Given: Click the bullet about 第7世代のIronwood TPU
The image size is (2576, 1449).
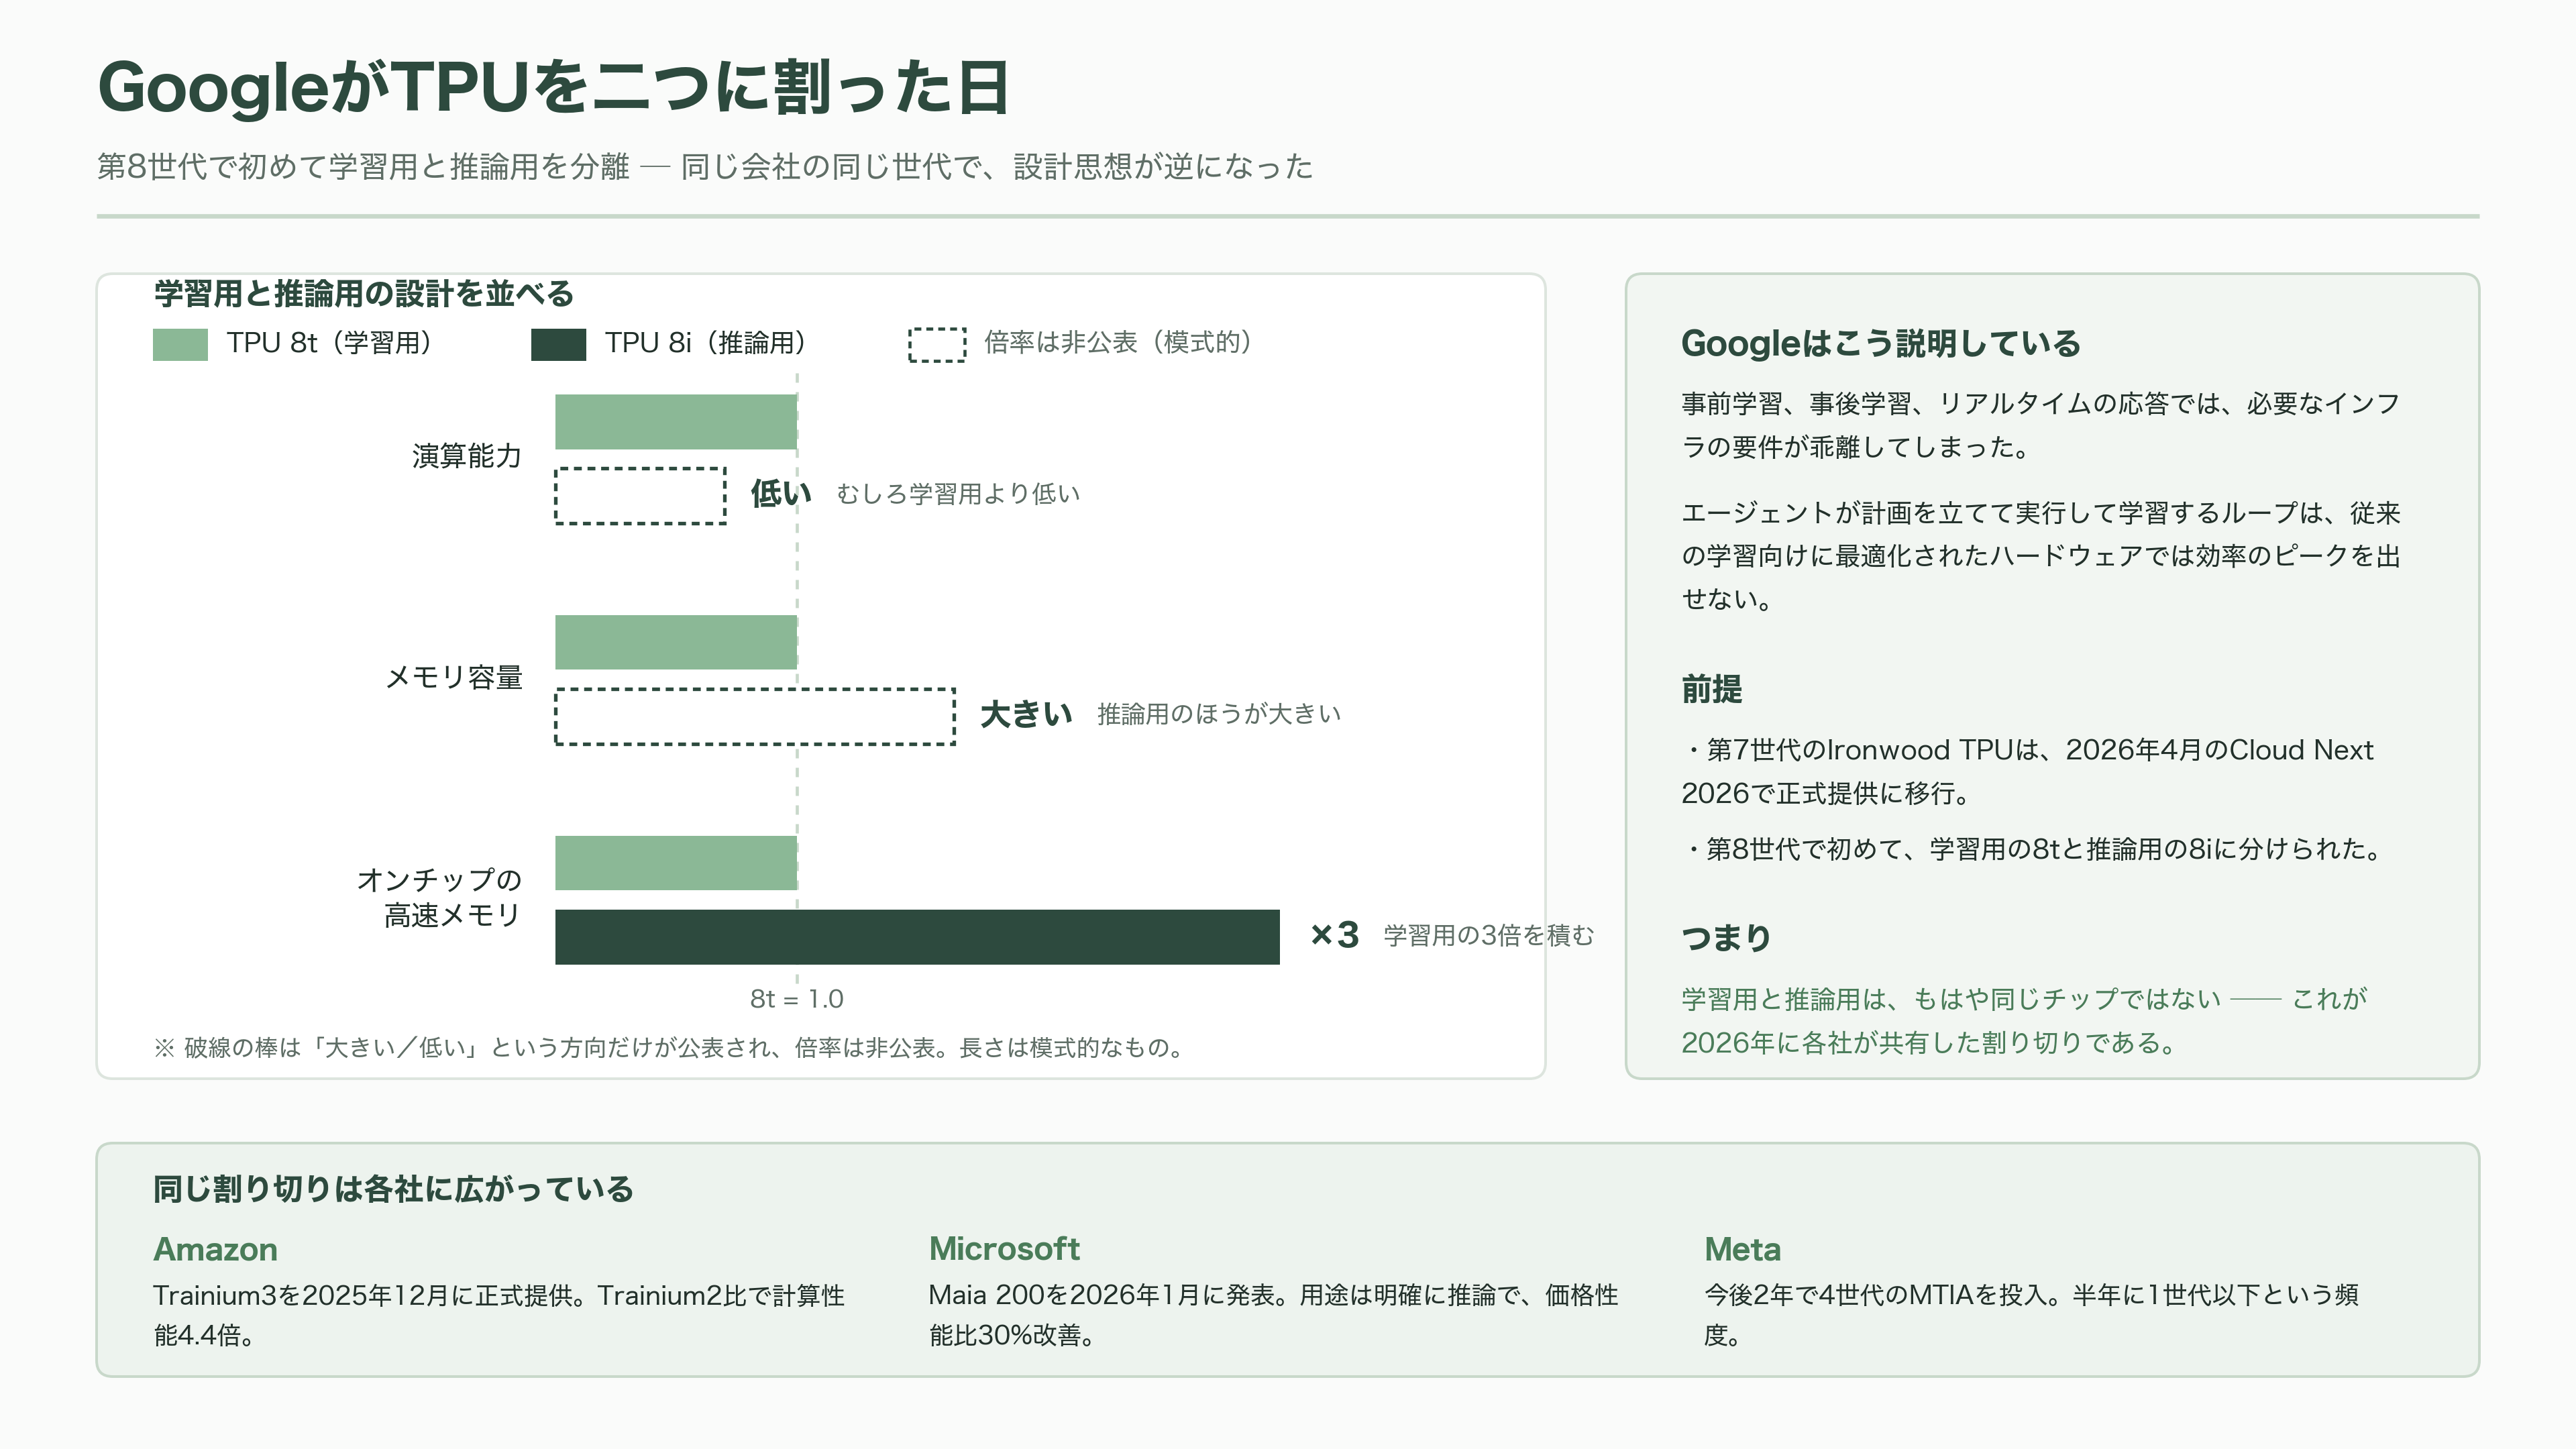Looking at the screenshot, I should coord(2027,771).
